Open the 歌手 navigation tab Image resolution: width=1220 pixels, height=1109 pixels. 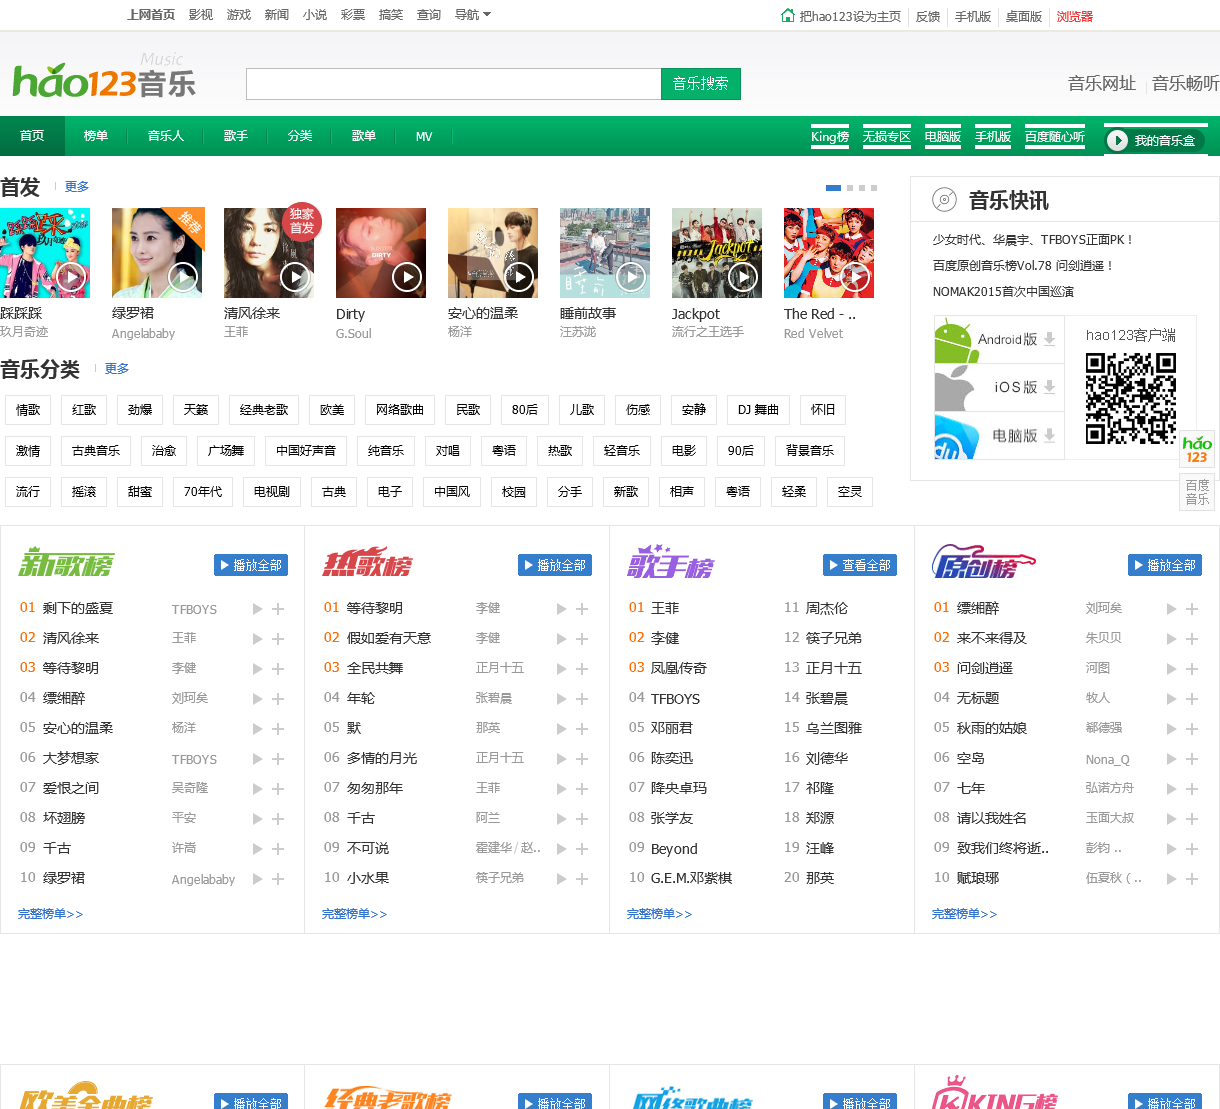point(236,136)
